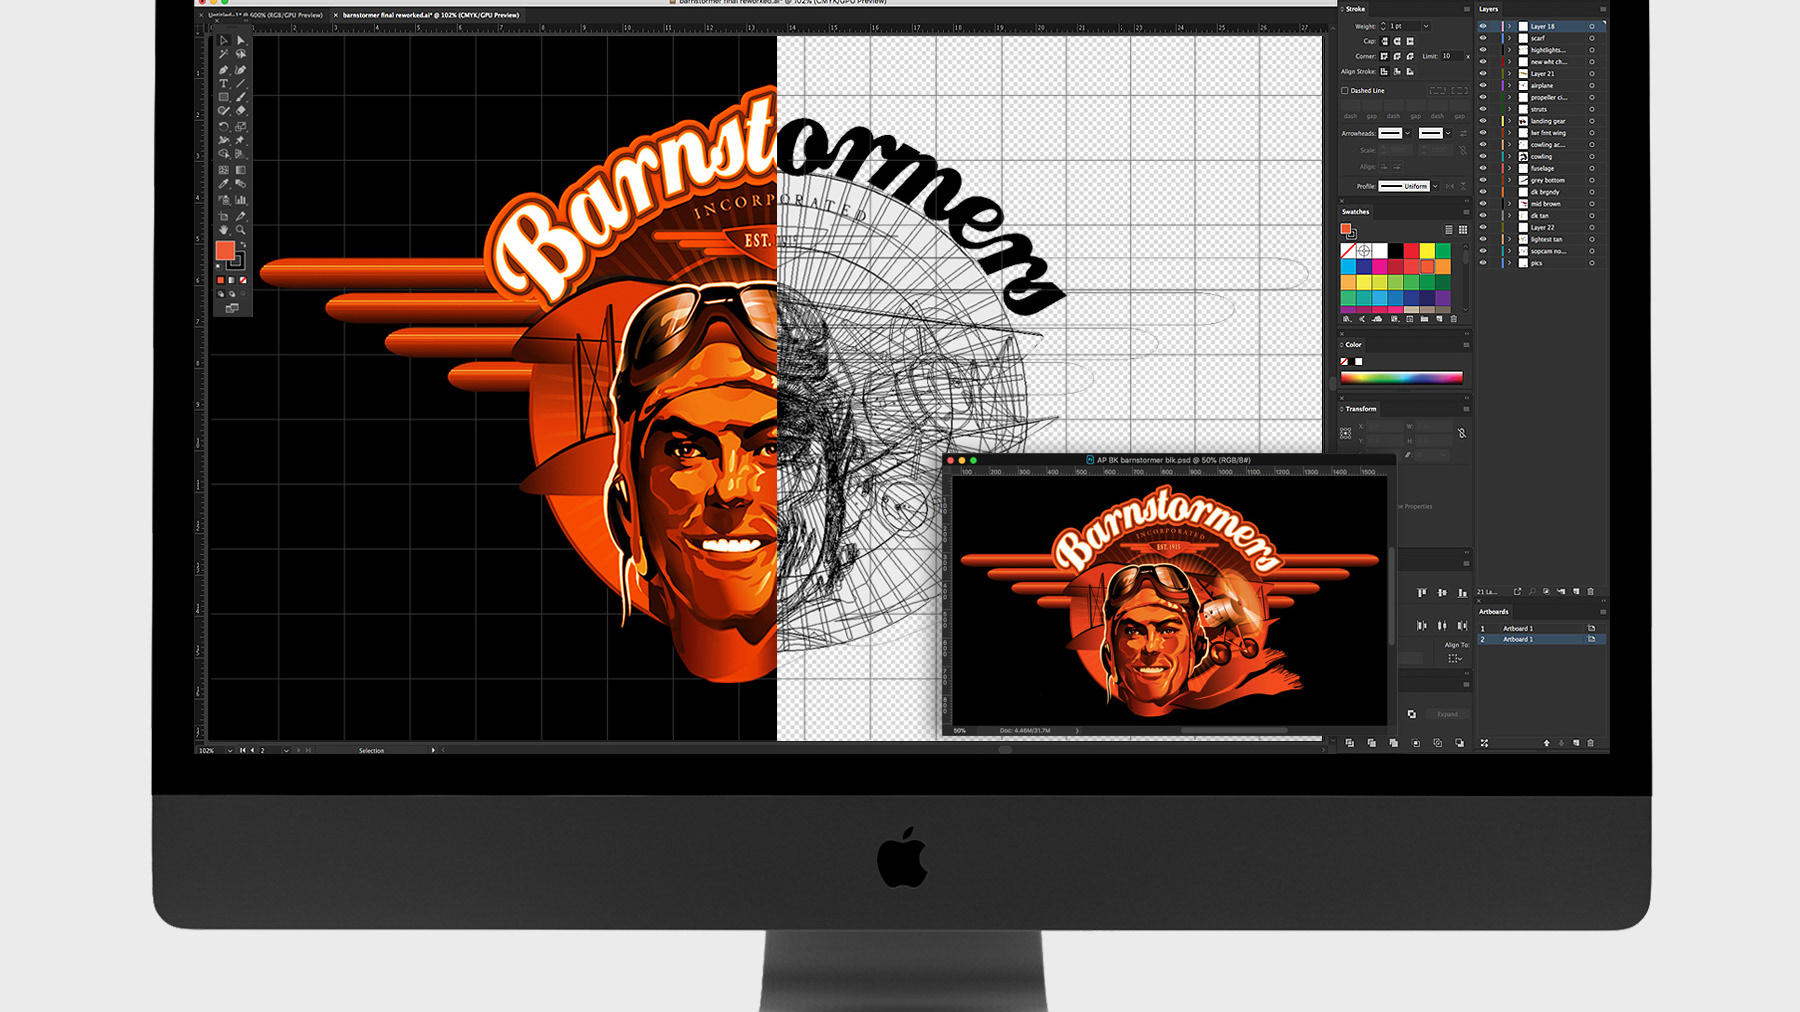Select the Hand tool
This screenshot has width=1800, height=1012.
[x=224, y=230]
